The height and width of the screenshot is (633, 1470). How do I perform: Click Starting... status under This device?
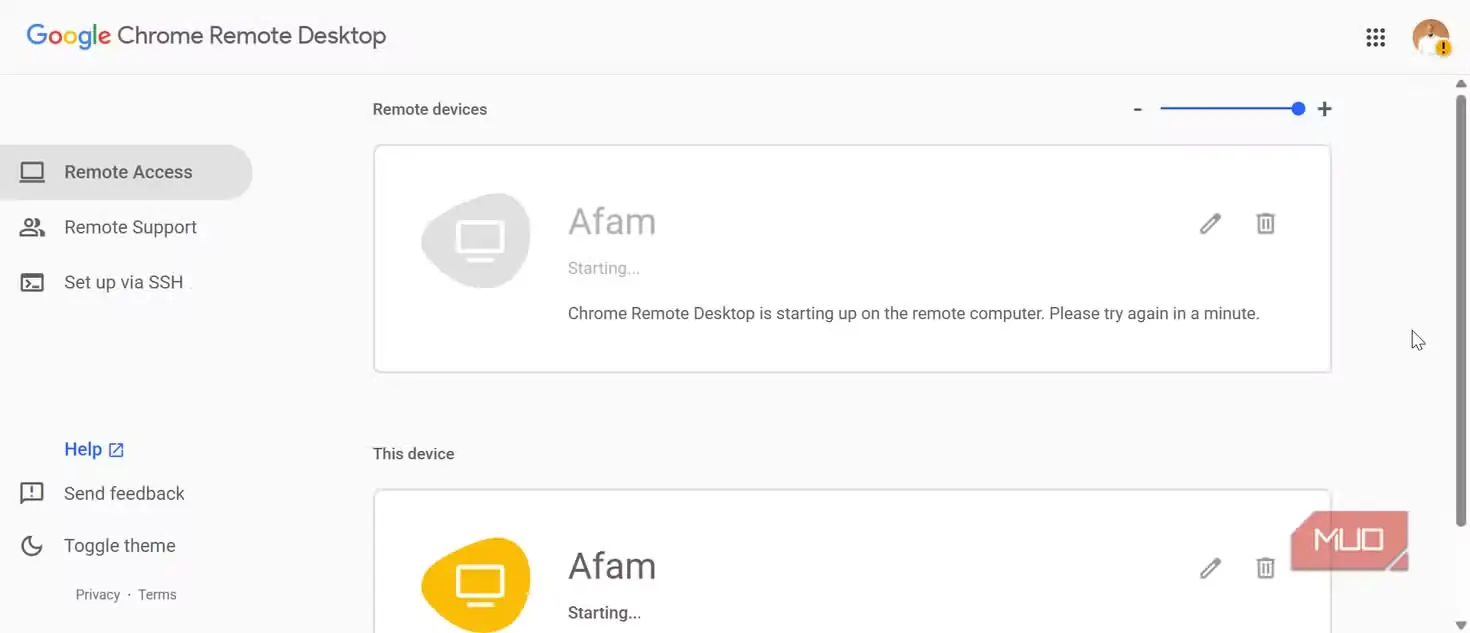[604, 612]
